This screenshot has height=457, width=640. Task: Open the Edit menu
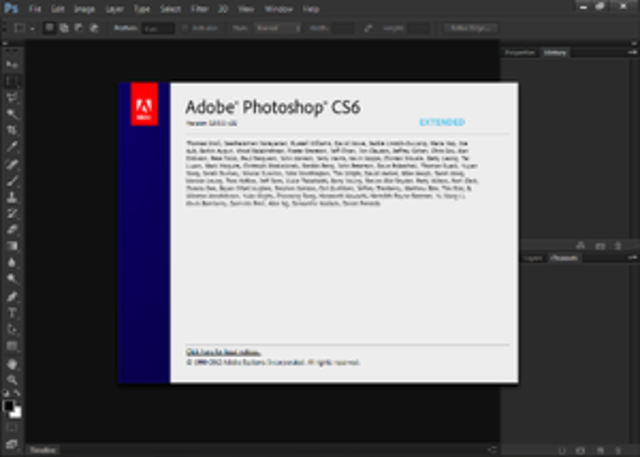click(x=58, y=9)
